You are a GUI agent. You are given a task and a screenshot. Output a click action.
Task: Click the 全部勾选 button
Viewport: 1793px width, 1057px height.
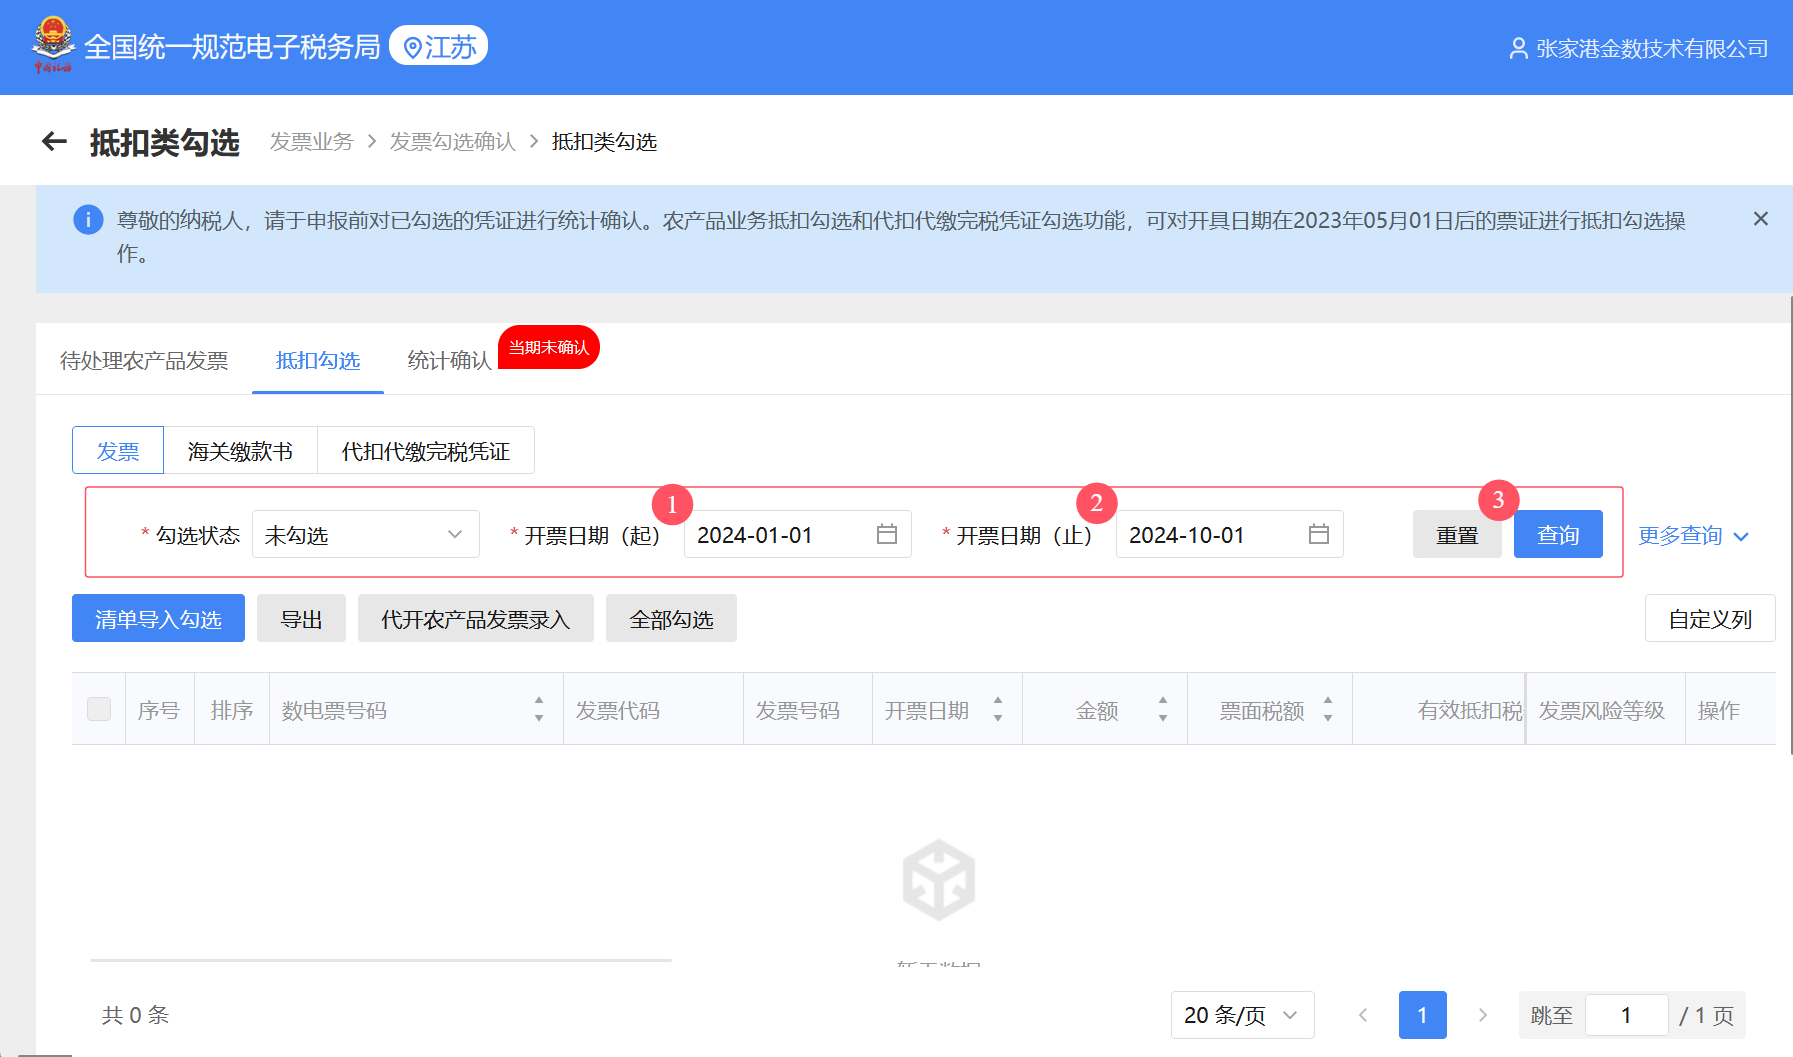coord(671,618)
